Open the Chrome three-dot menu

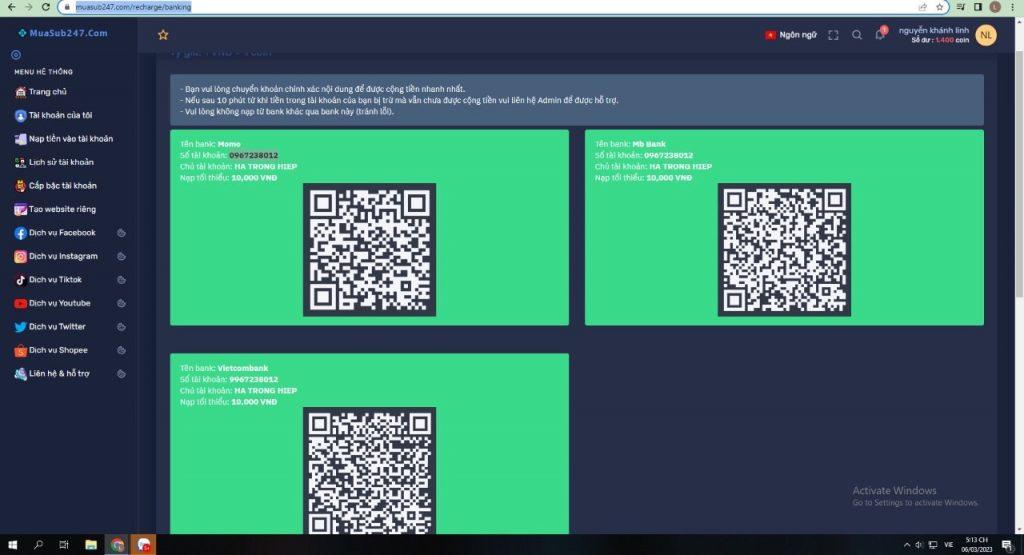click(1012, 7)
